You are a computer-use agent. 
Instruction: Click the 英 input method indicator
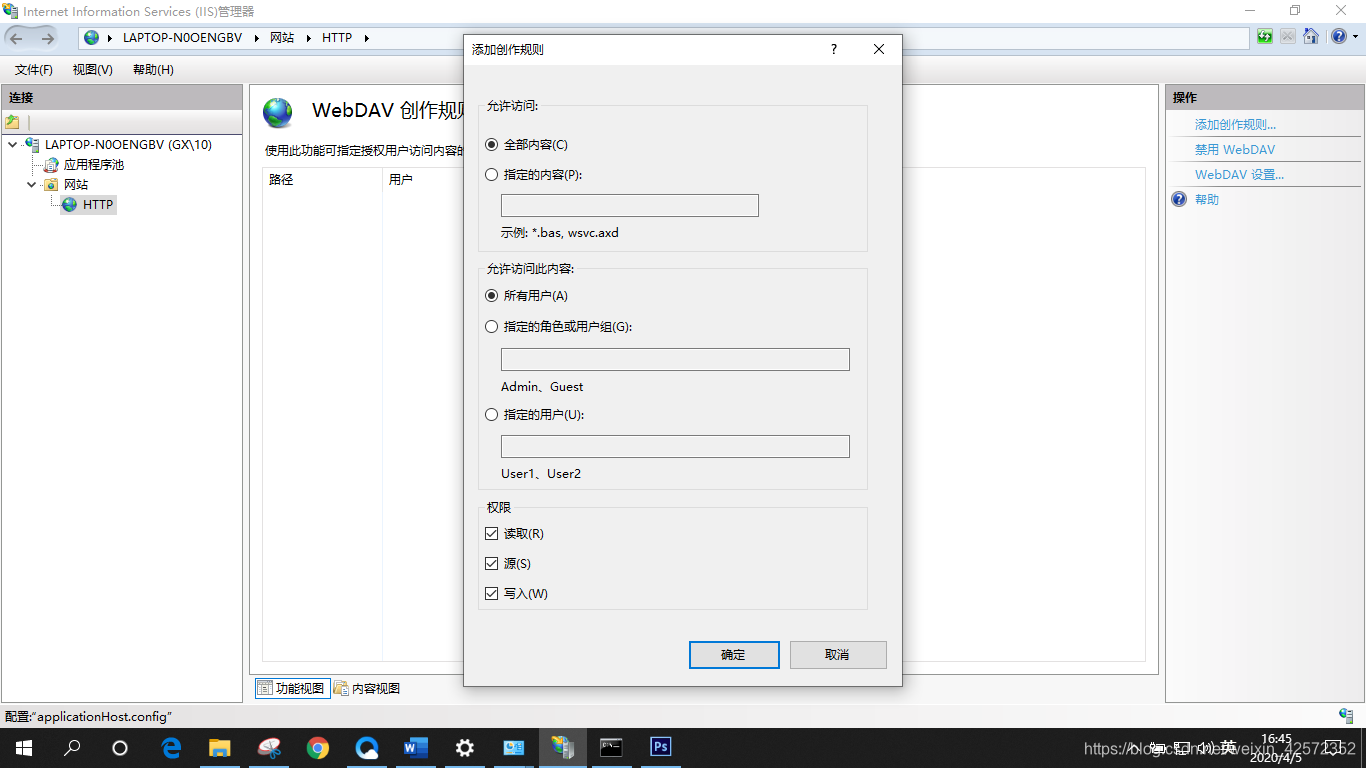coord(1228,748)
